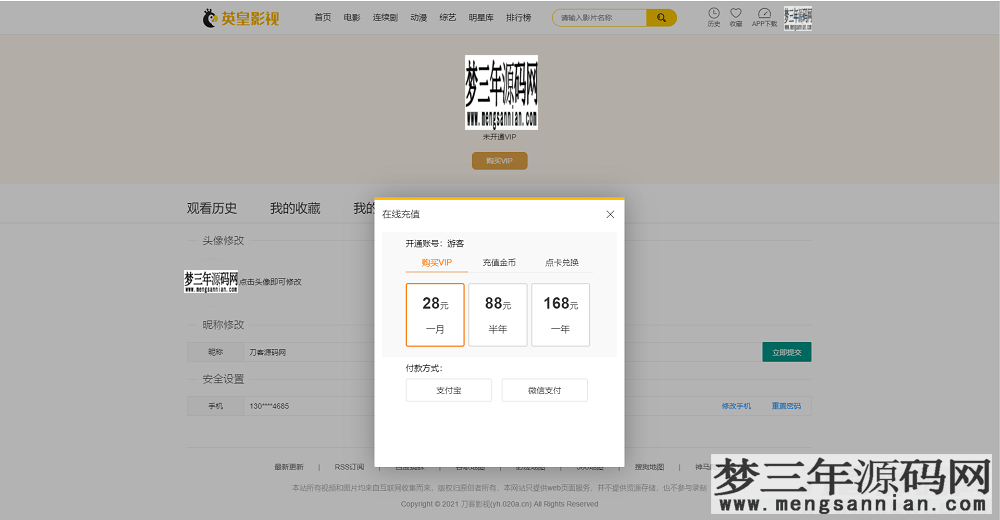Pay with 支付宝
The image size is (1000, 520).
click(x=449, y=390)
